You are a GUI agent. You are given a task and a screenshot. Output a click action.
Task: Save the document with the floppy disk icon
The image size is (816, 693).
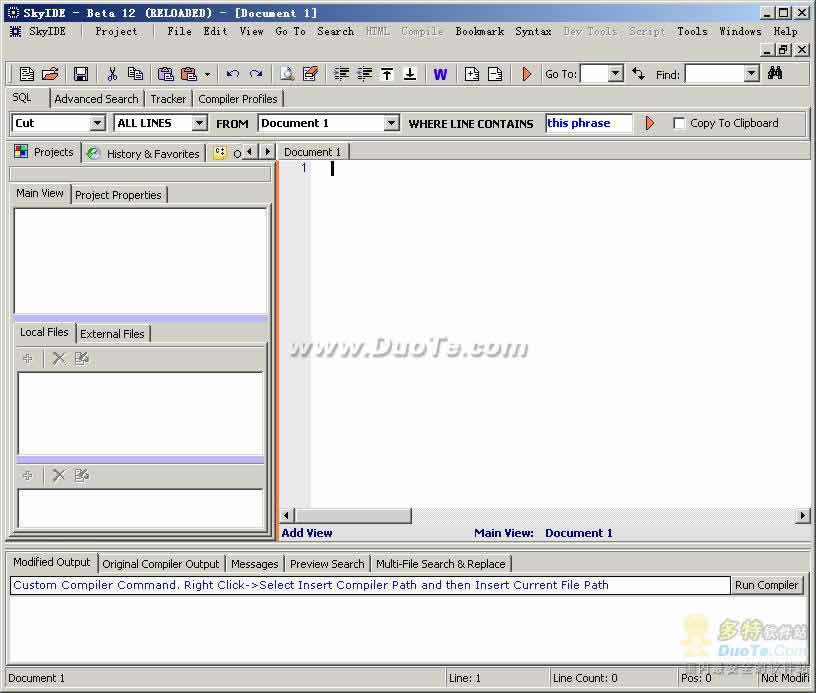(x=81, y=74)
